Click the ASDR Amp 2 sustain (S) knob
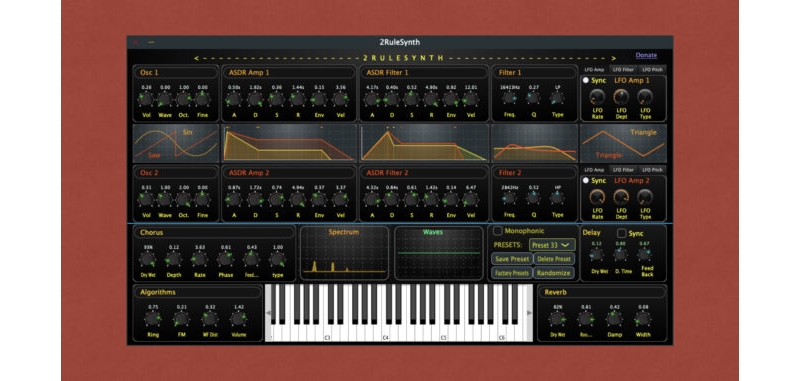This screenshot has height=381, width=800. pyautogui.click(x=276, y=199)
